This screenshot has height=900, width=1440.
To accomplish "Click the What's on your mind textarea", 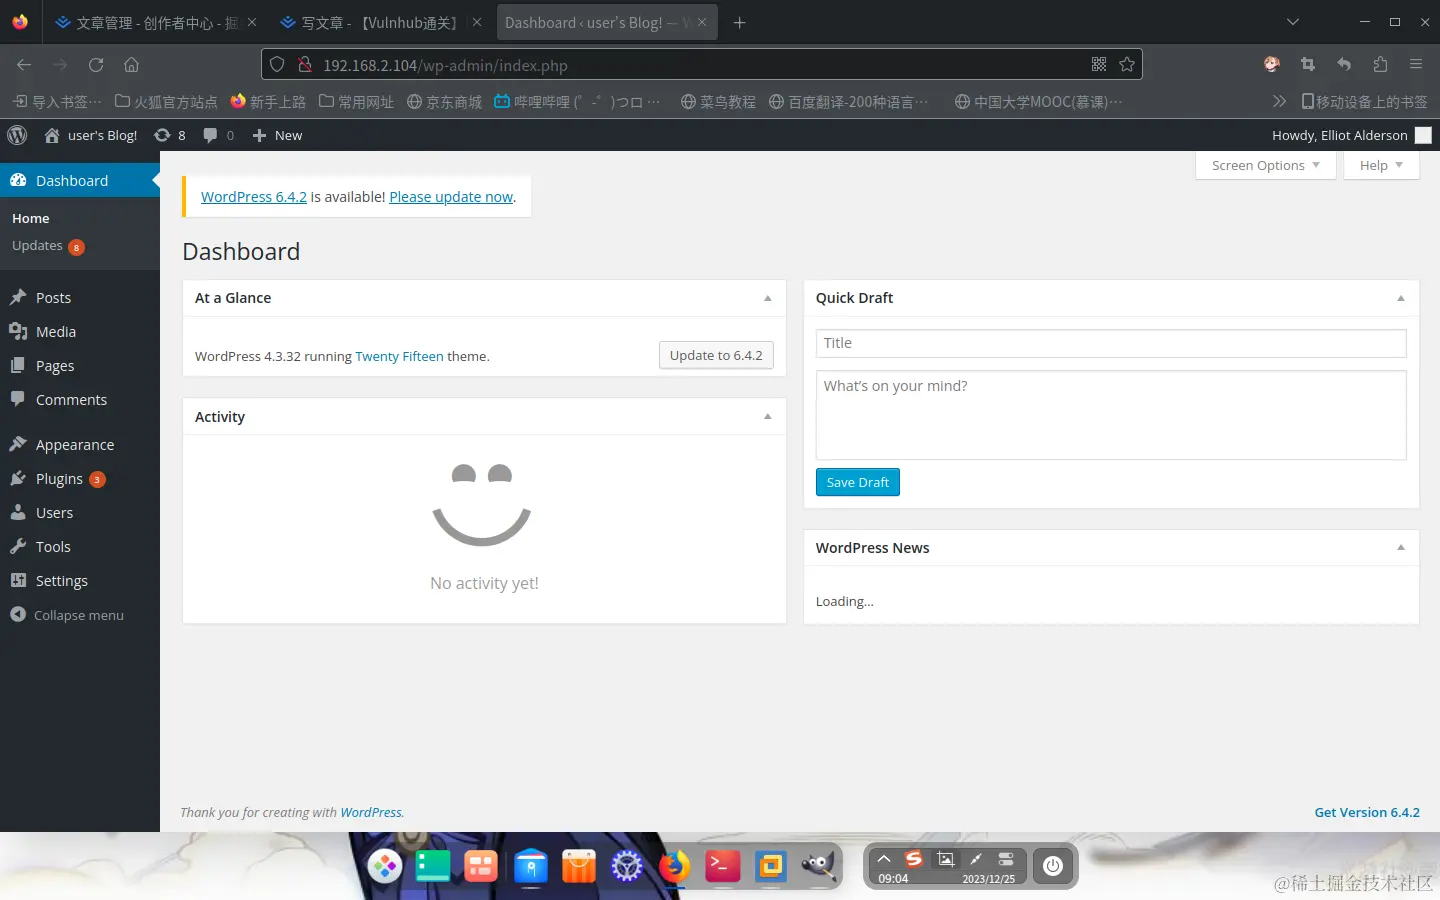I will [1111, 415].
